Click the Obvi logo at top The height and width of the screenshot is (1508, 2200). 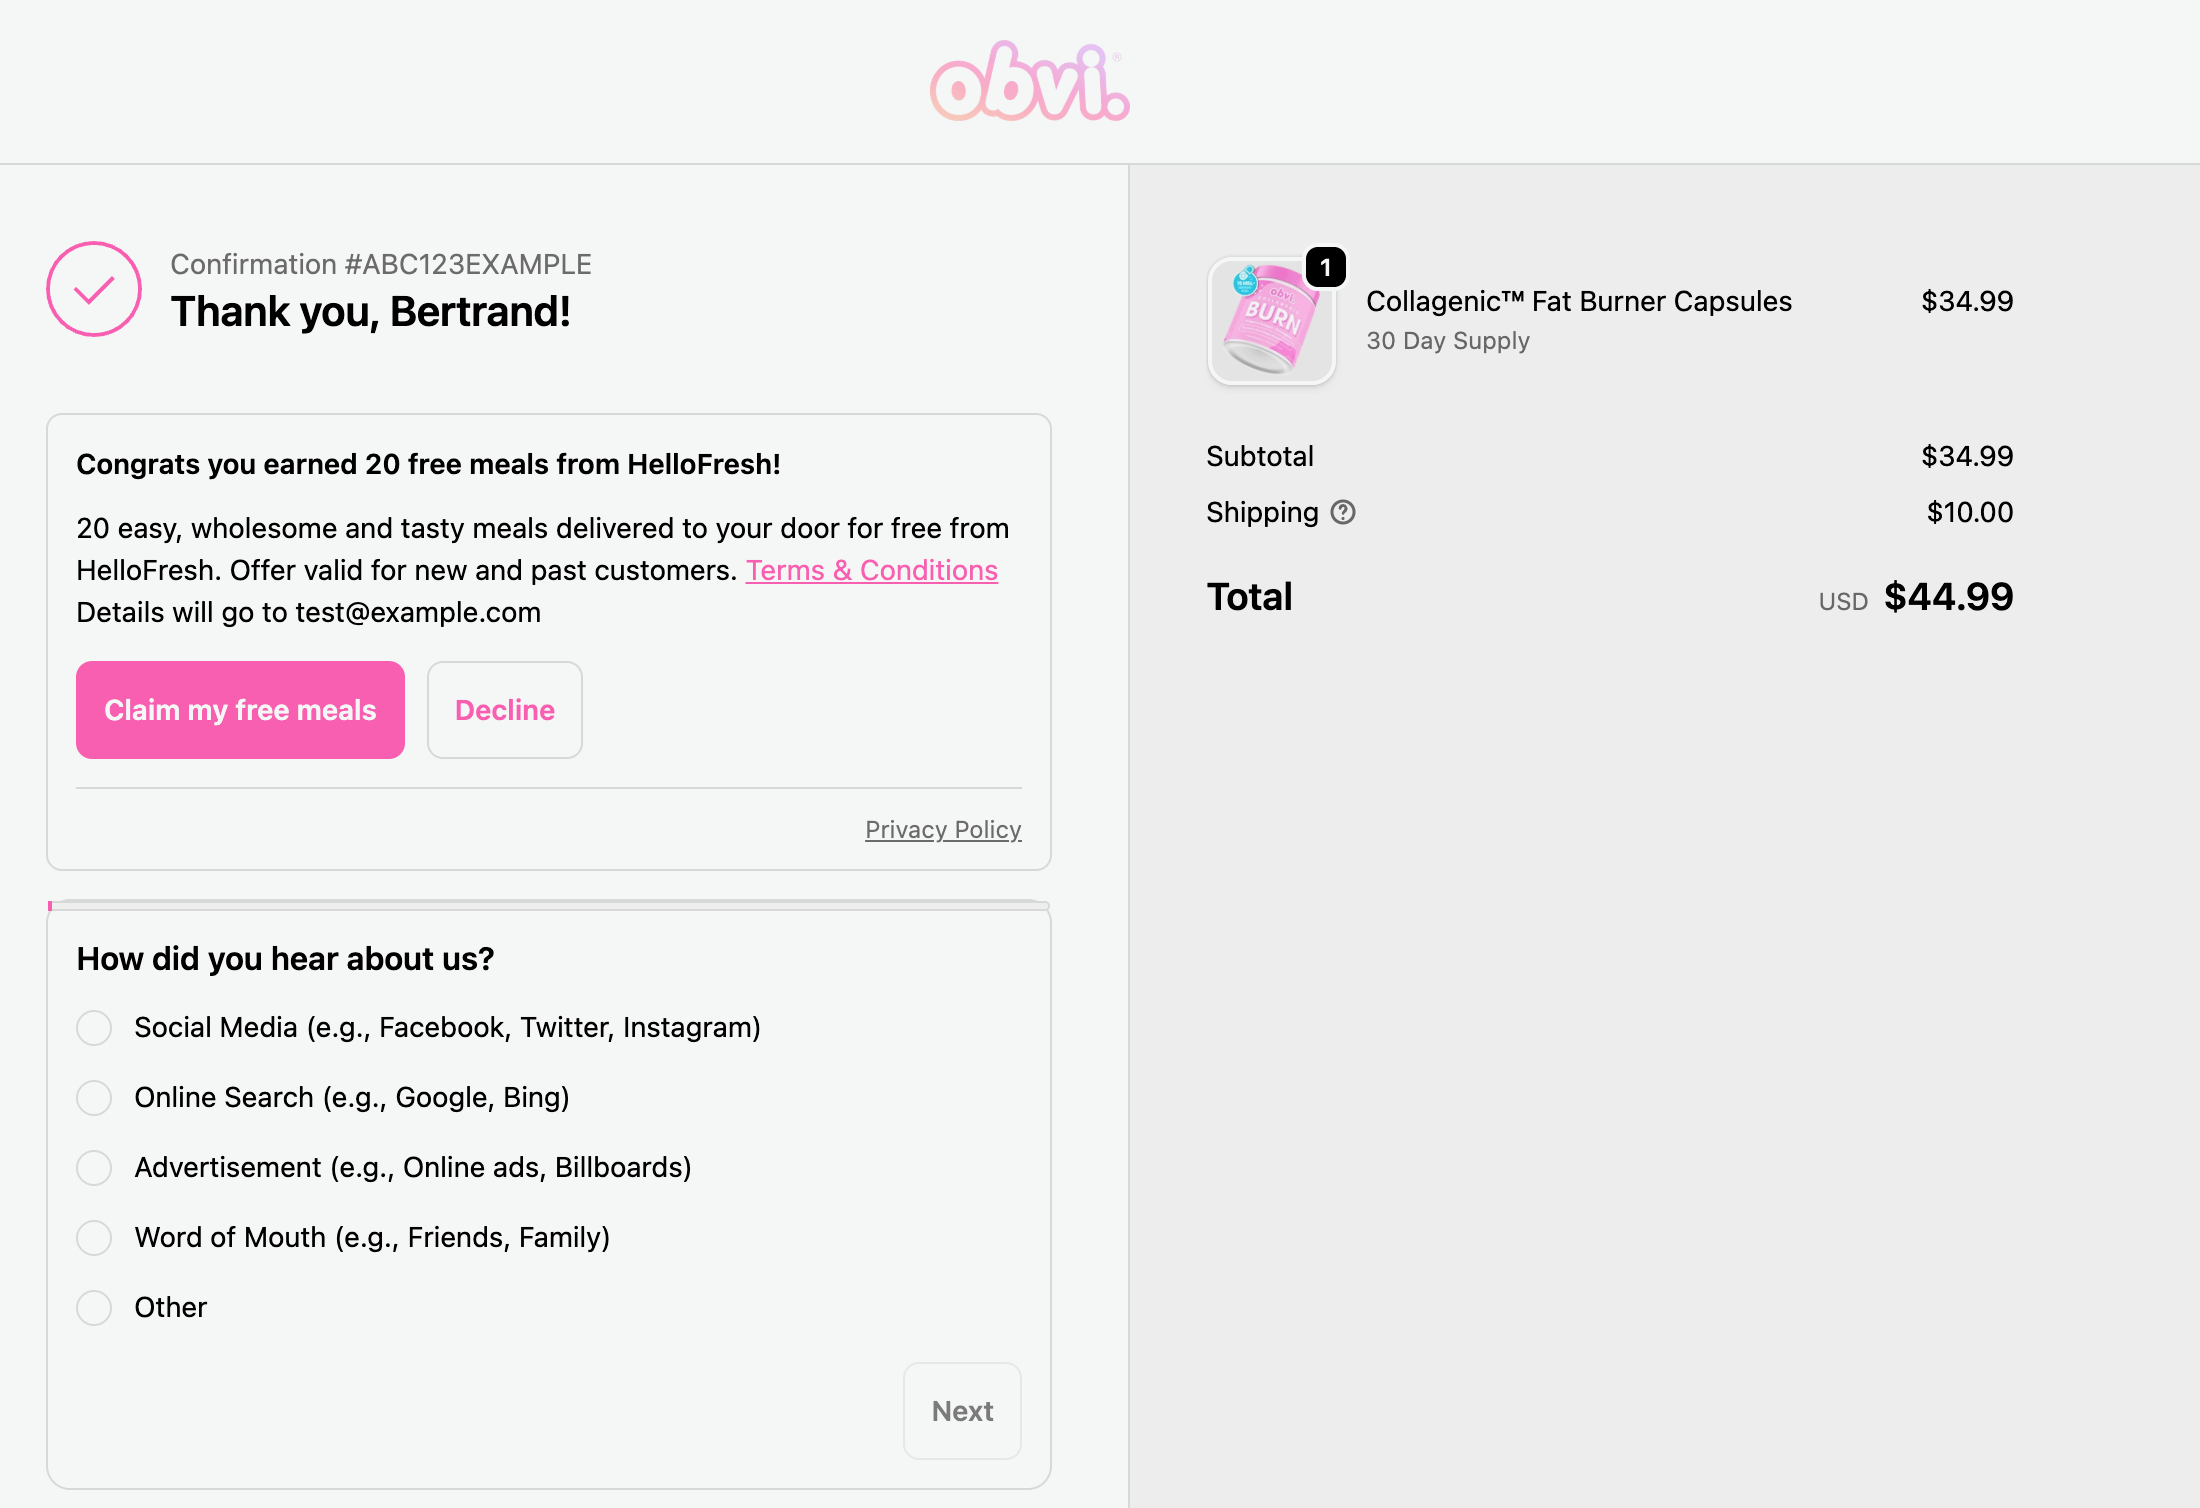1029,82
